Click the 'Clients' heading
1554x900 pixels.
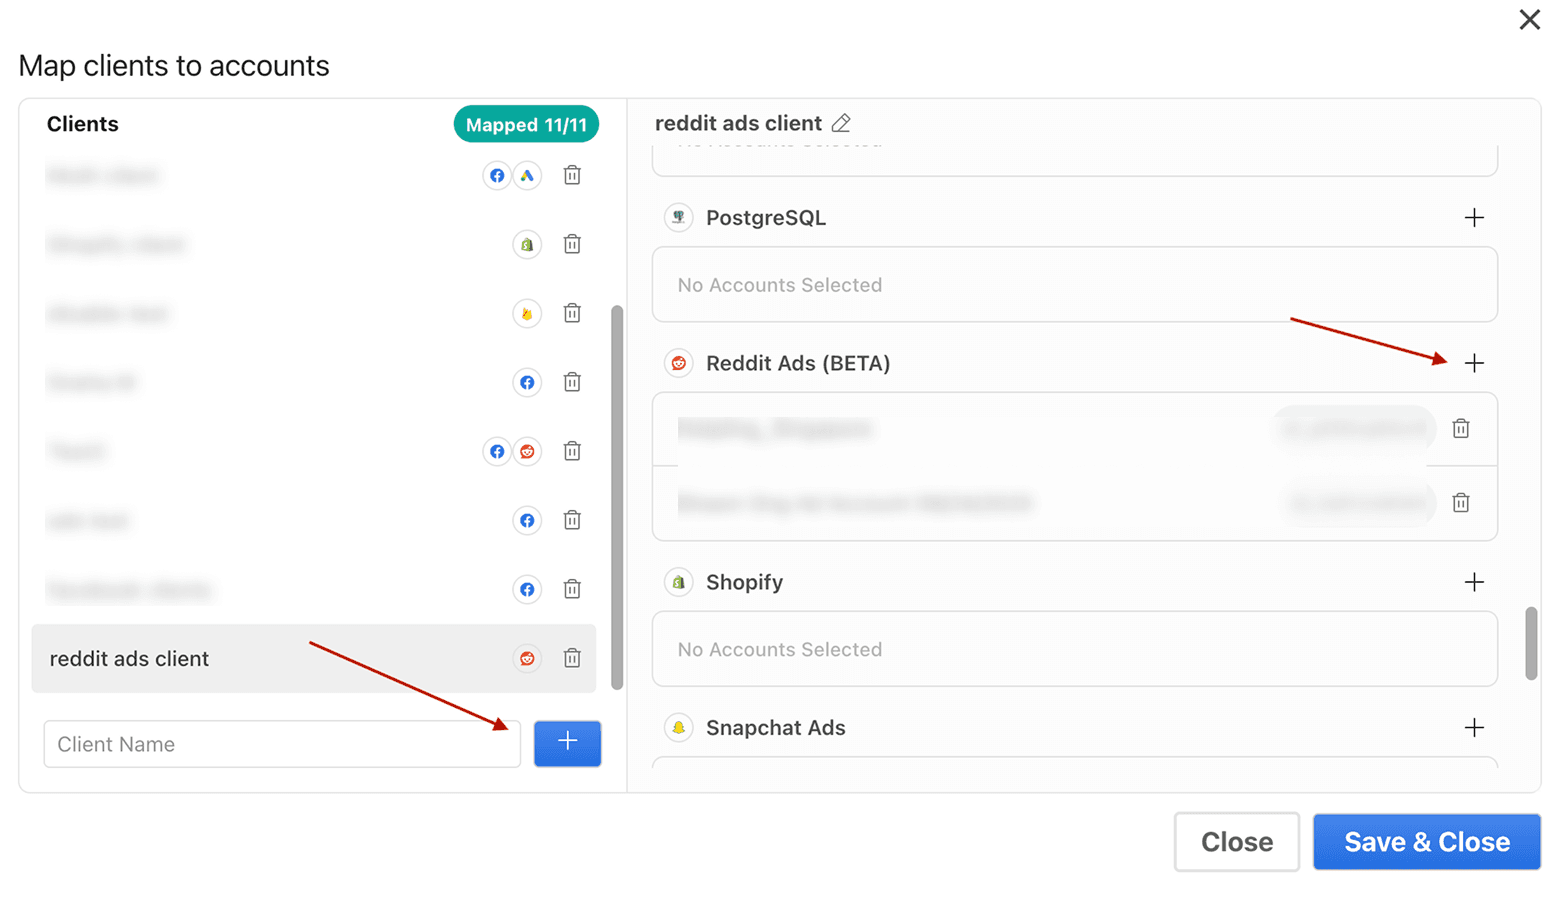pos(83,124)
